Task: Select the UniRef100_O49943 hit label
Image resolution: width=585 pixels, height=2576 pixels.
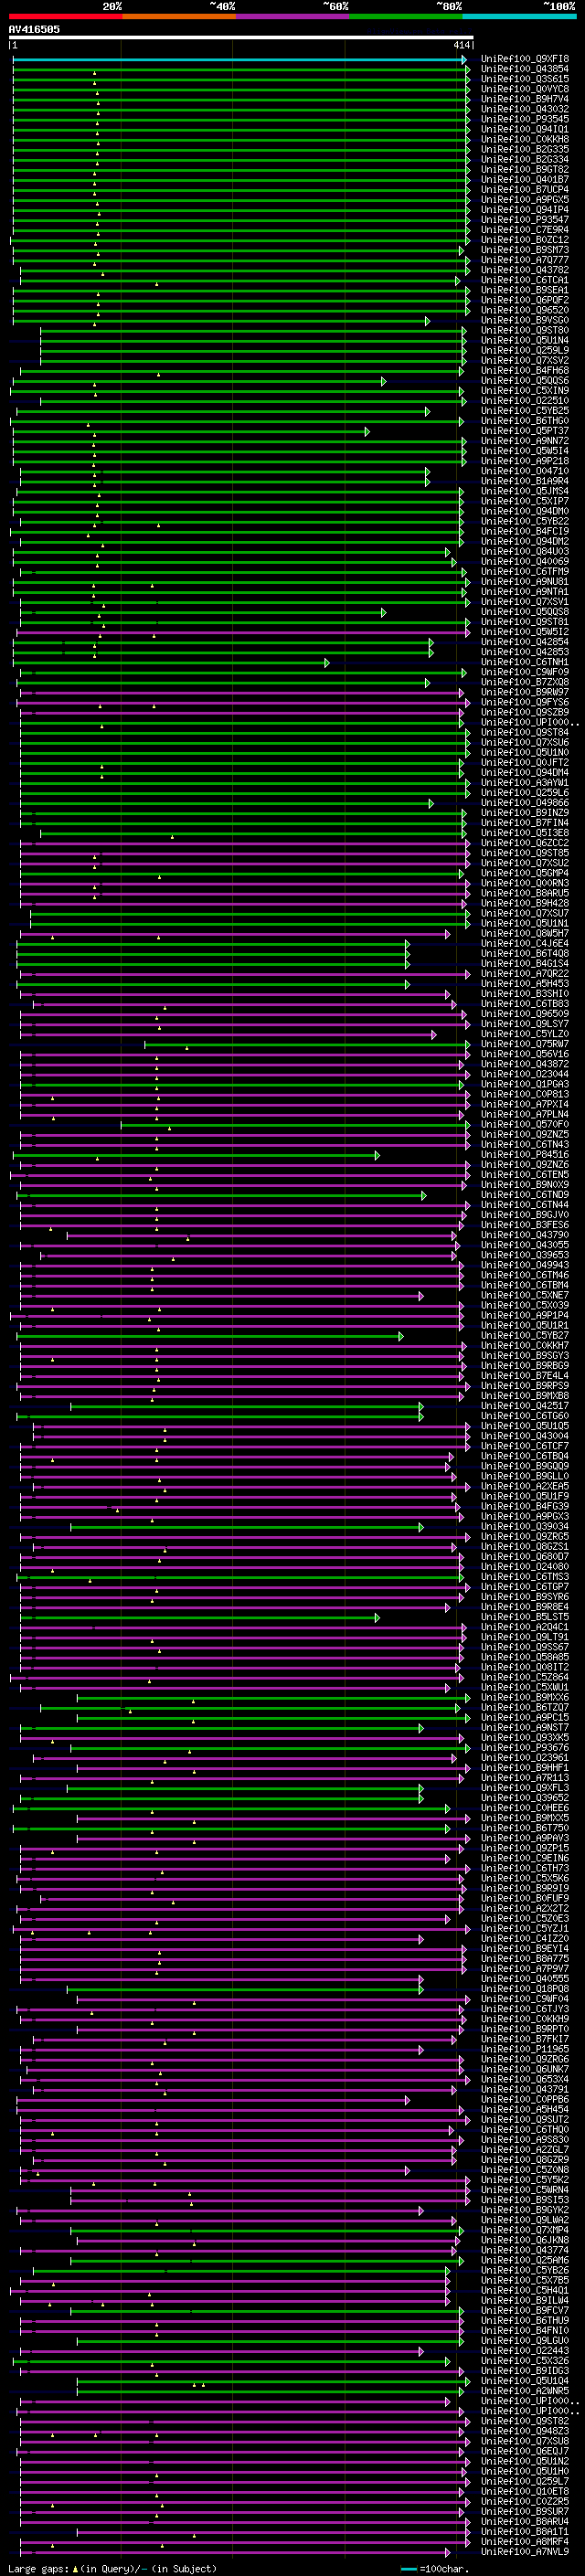Action: click(x=525, y=1265)
